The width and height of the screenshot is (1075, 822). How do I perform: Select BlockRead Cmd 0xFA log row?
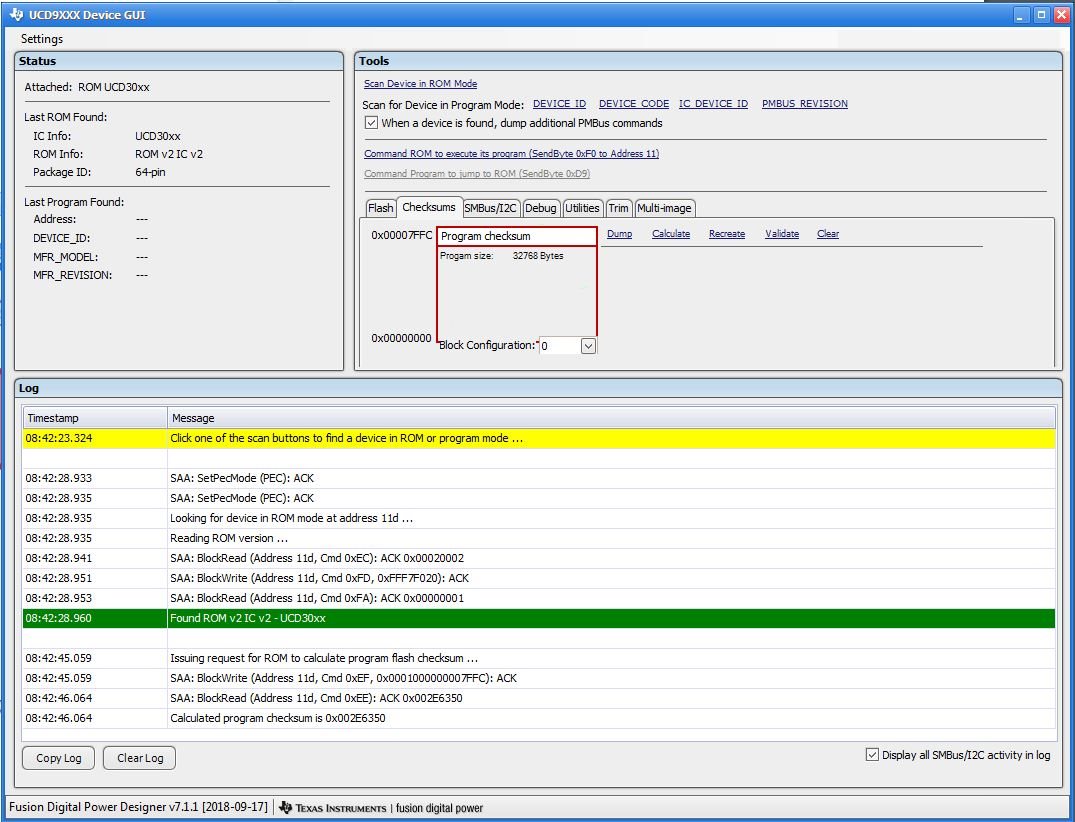pyautogui.click(x=539, y=598)
